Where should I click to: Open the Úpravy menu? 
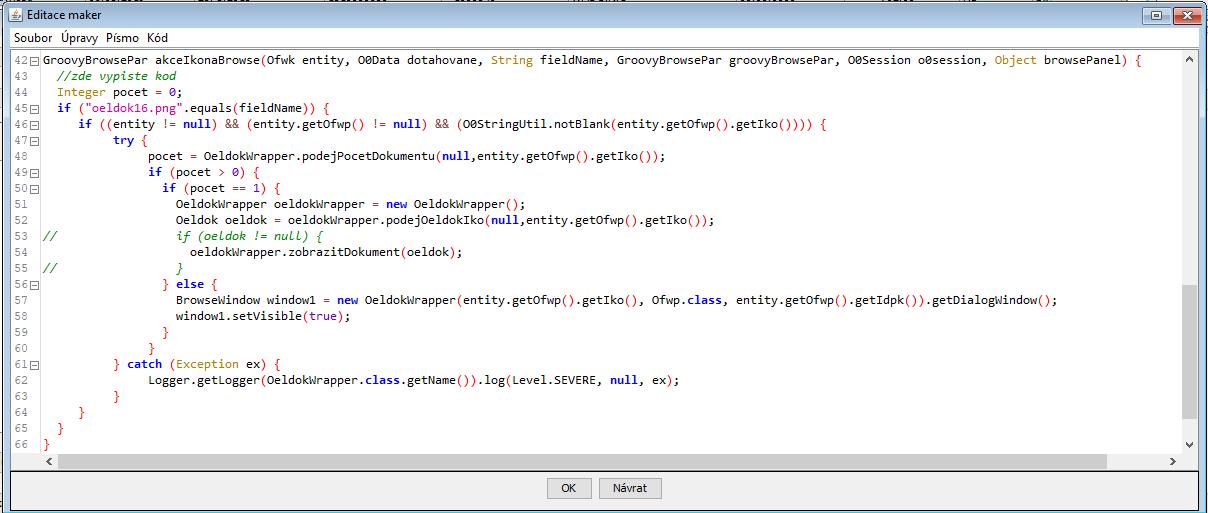[x=80, y=38]
